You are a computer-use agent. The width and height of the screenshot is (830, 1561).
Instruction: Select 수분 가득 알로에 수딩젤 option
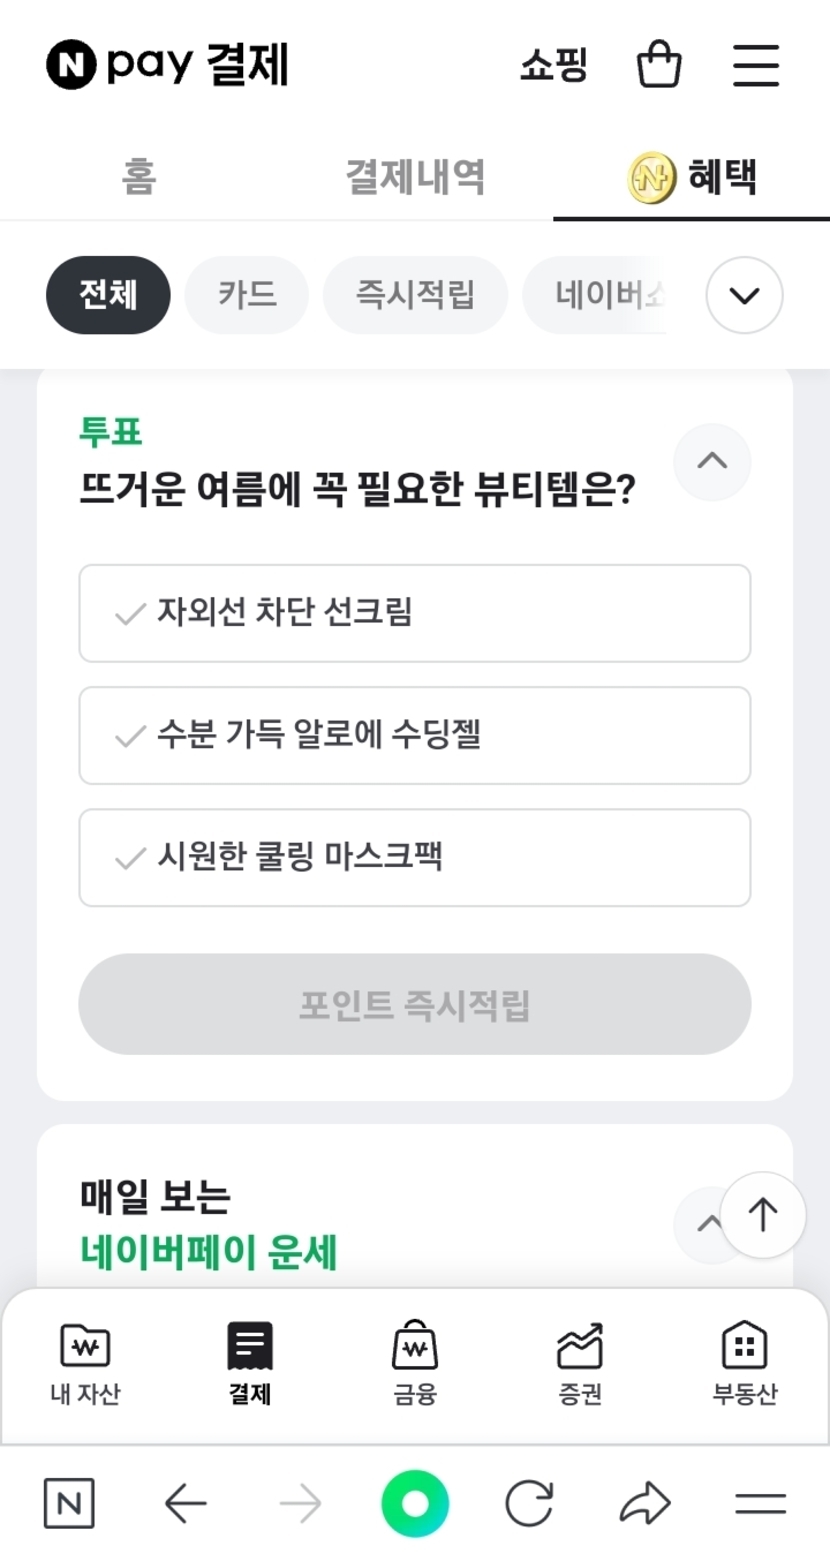(x=414, y=736)
